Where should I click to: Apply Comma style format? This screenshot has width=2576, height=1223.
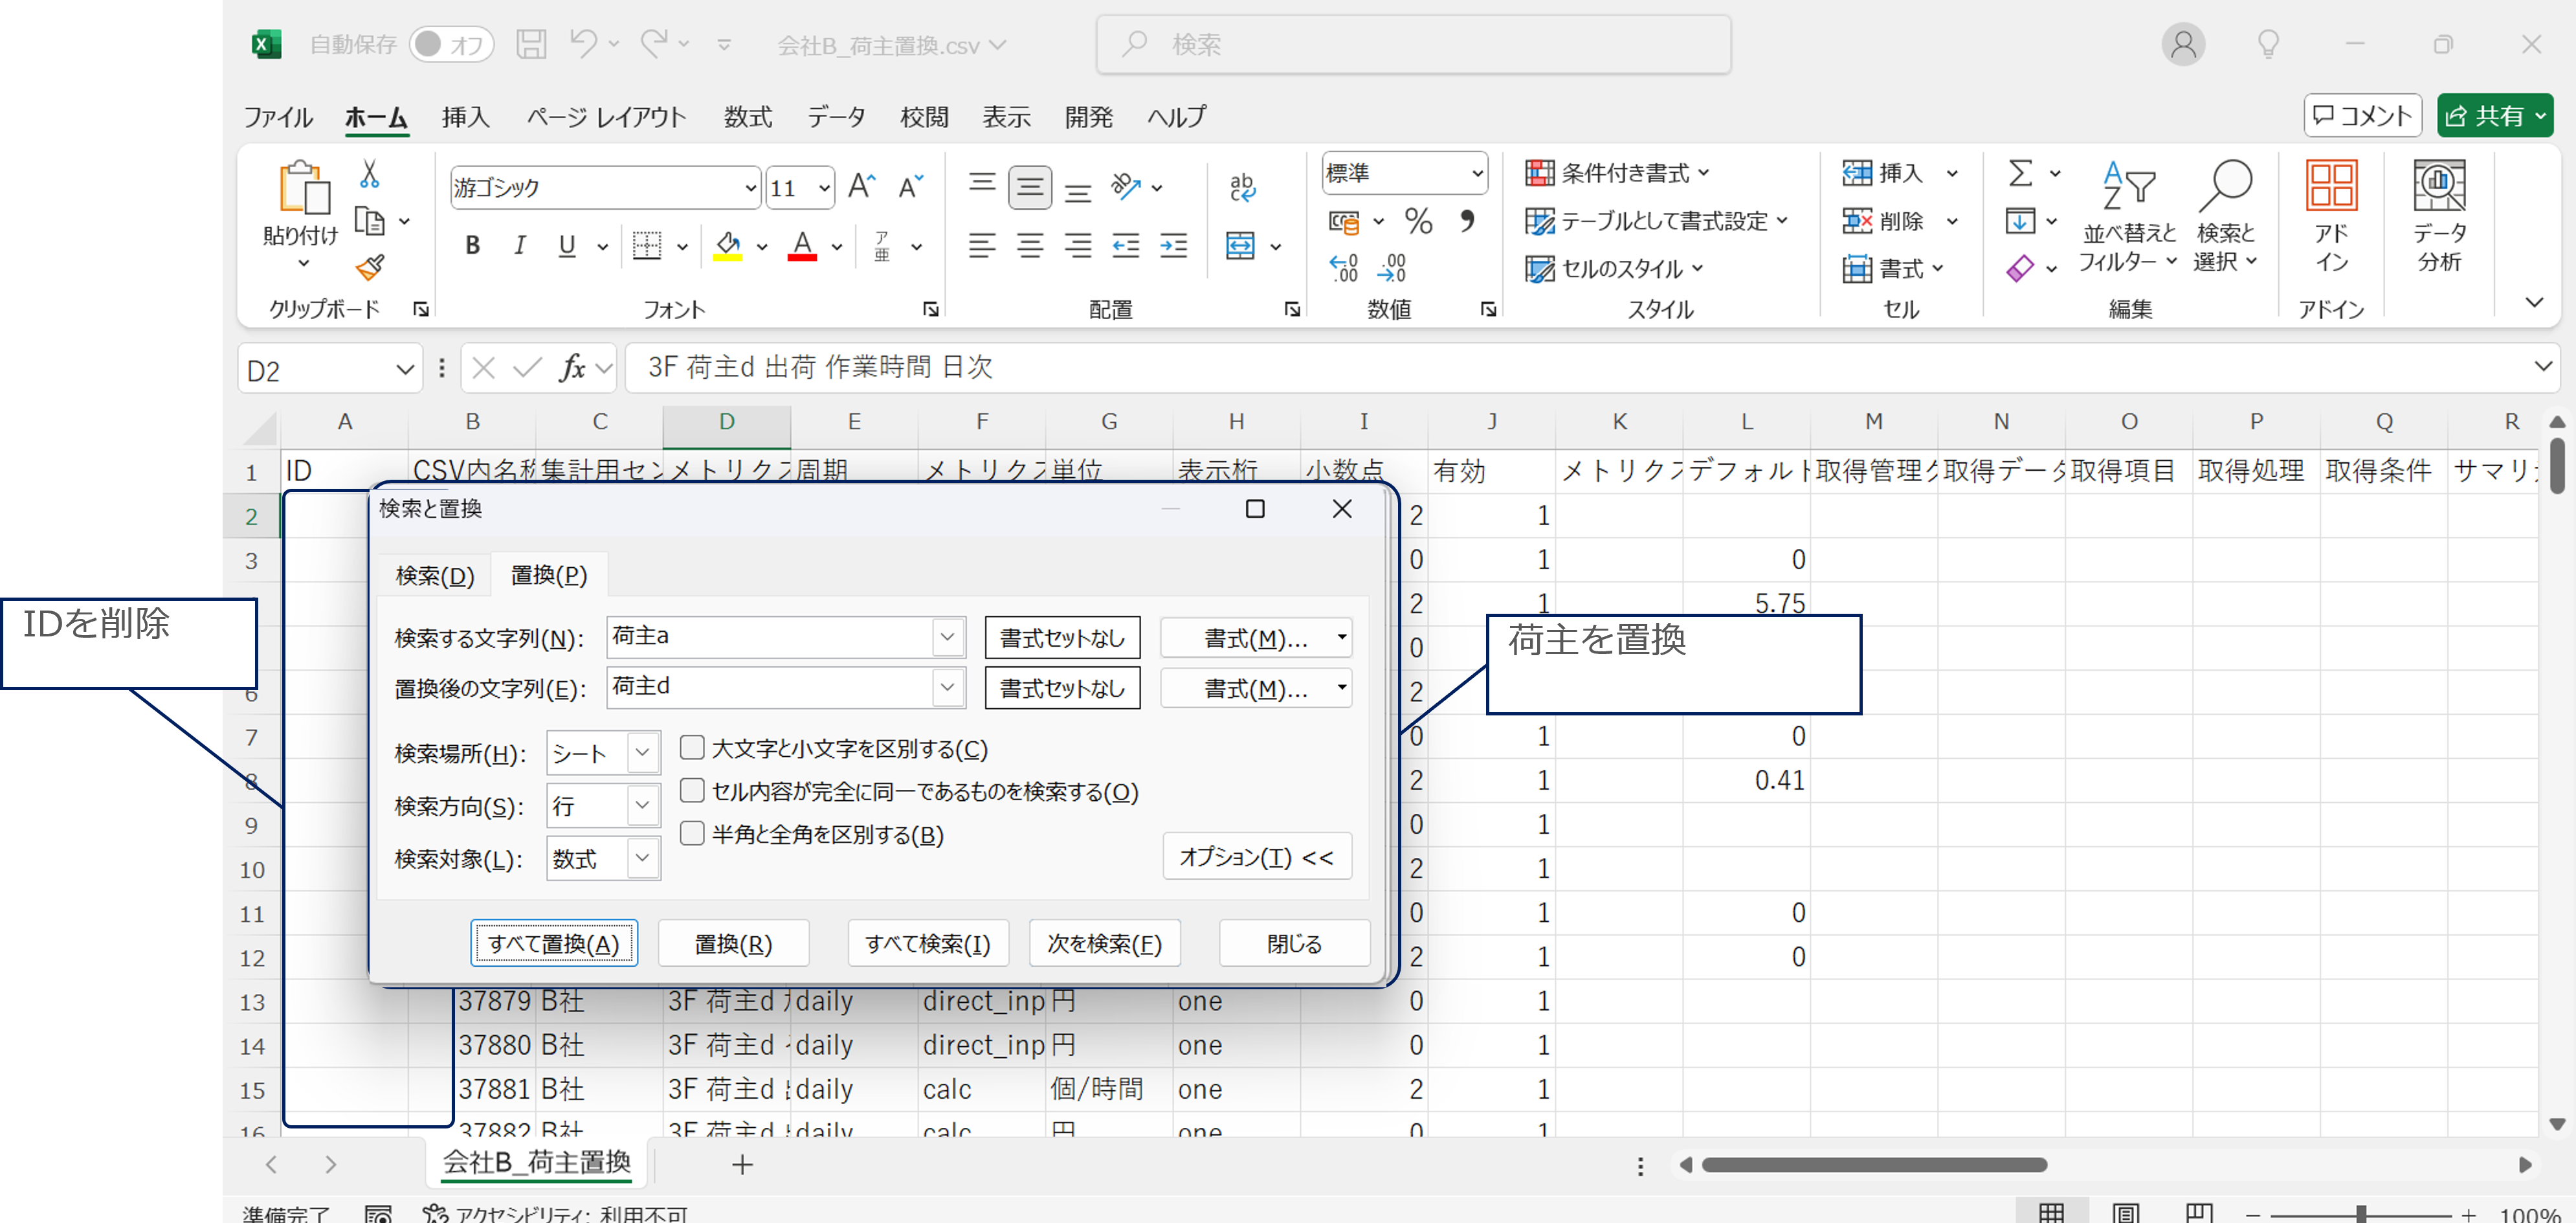(x=1467, y=221)
